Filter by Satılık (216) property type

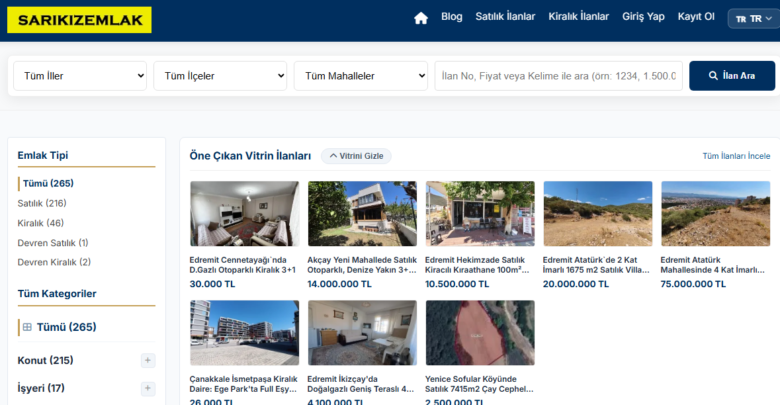click(x=42, y=203)
